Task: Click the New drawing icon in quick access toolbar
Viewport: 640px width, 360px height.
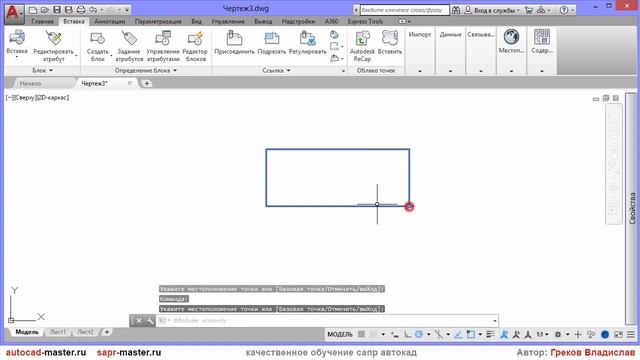Action: coord(33,10)
